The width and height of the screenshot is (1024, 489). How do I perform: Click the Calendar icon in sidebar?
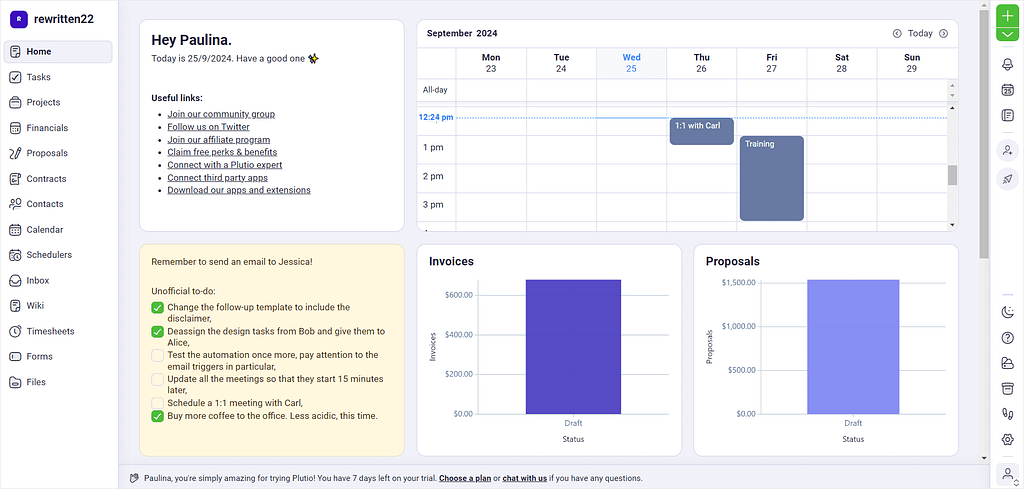[15, 230]
